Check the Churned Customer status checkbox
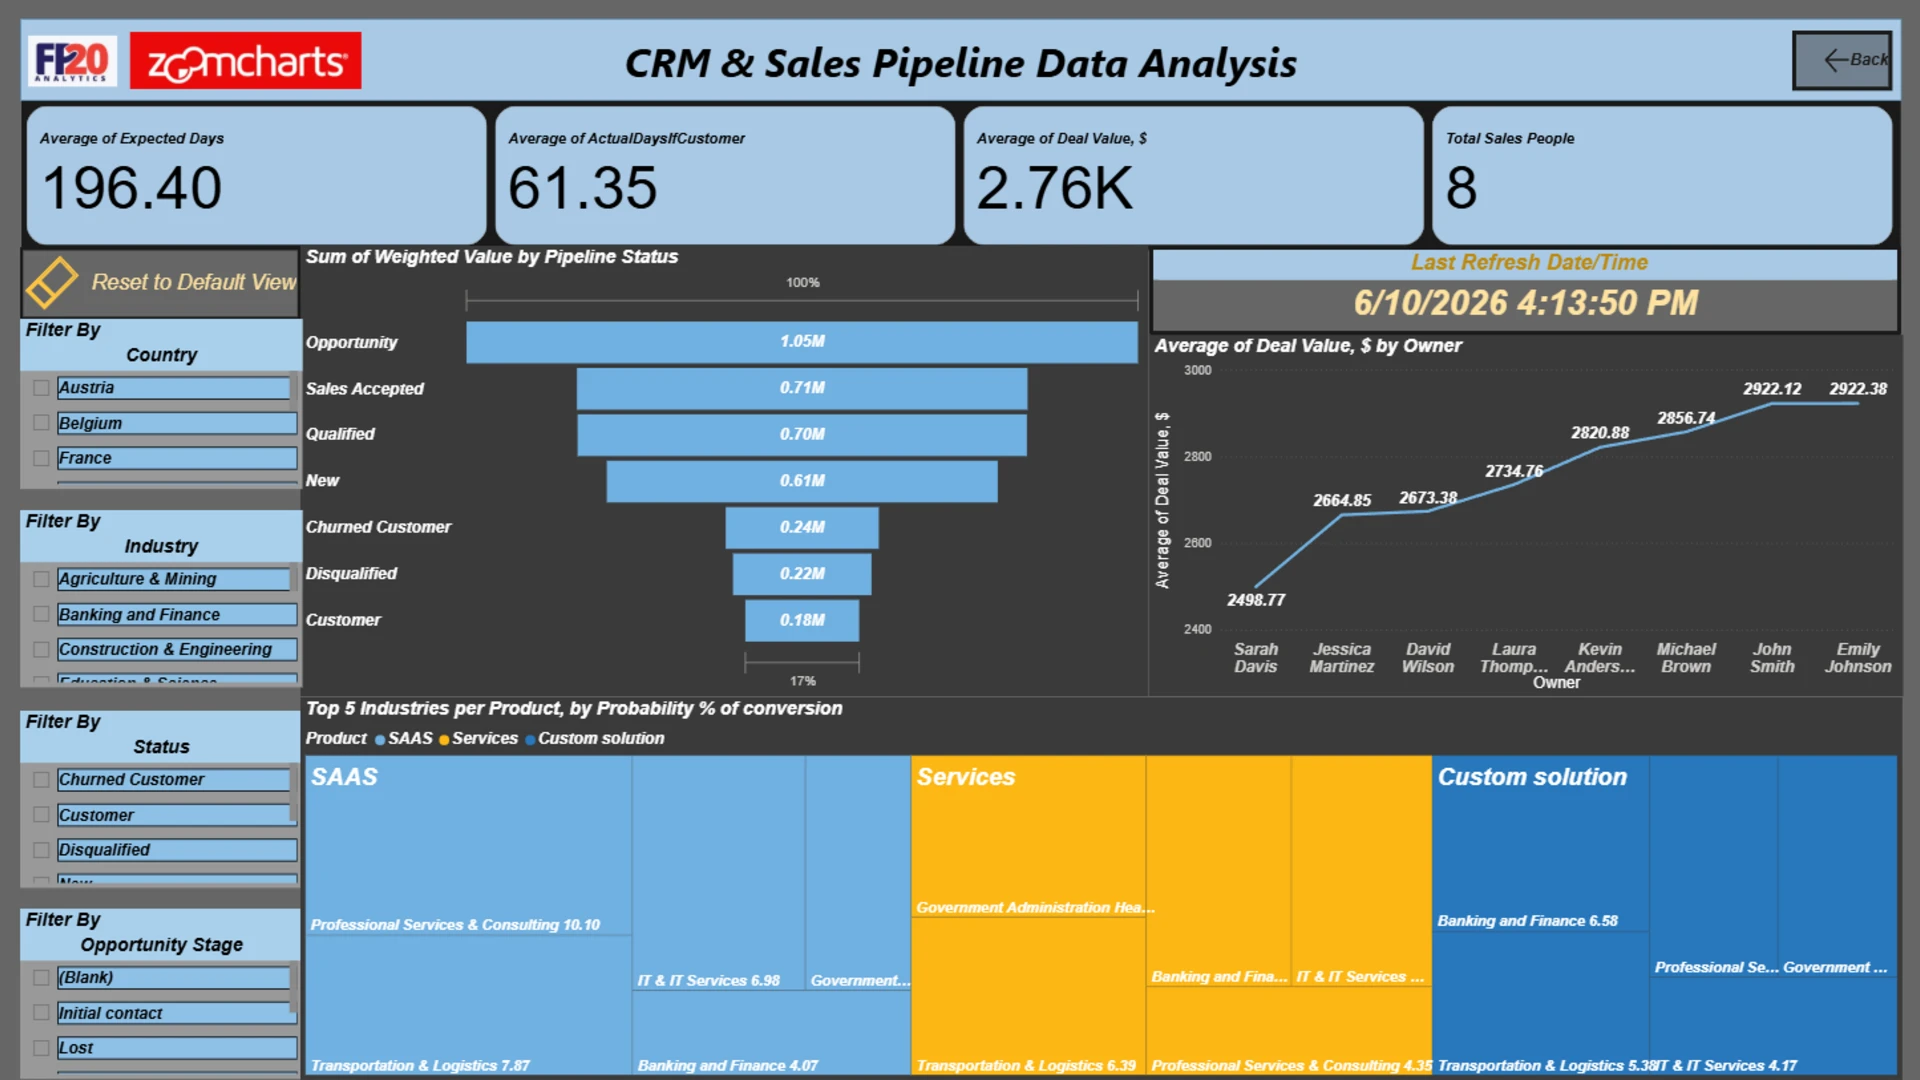Screen dimensions: 1920x1080 click(41, 779)
